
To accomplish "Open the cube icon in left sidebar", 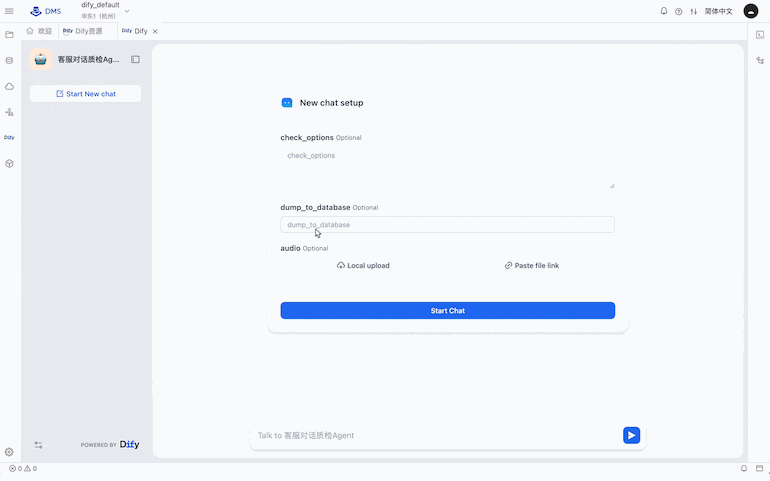I will pos(9,164).
